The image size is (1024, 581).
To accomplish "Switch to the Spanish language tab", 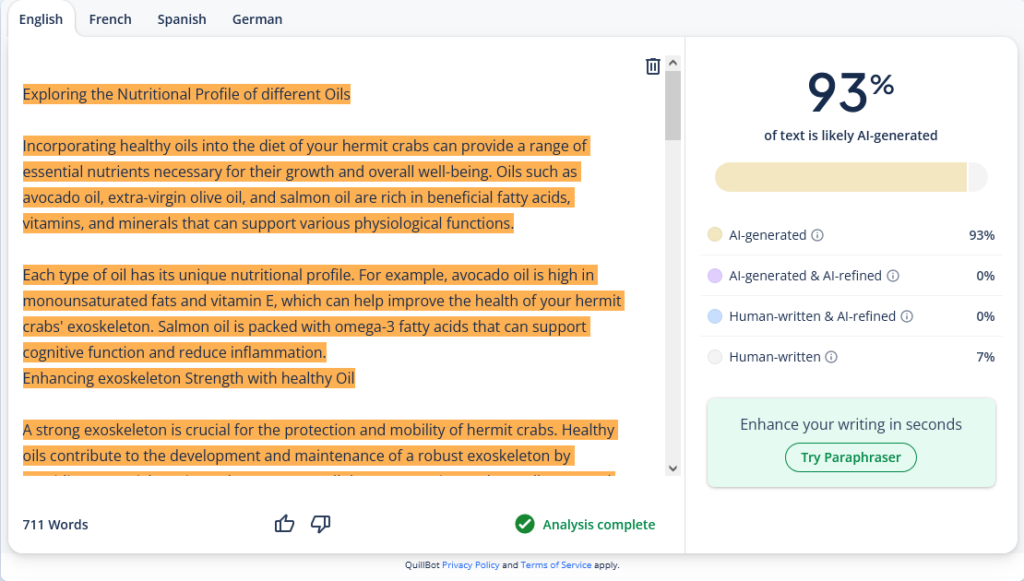I will (x=182, y=19).
